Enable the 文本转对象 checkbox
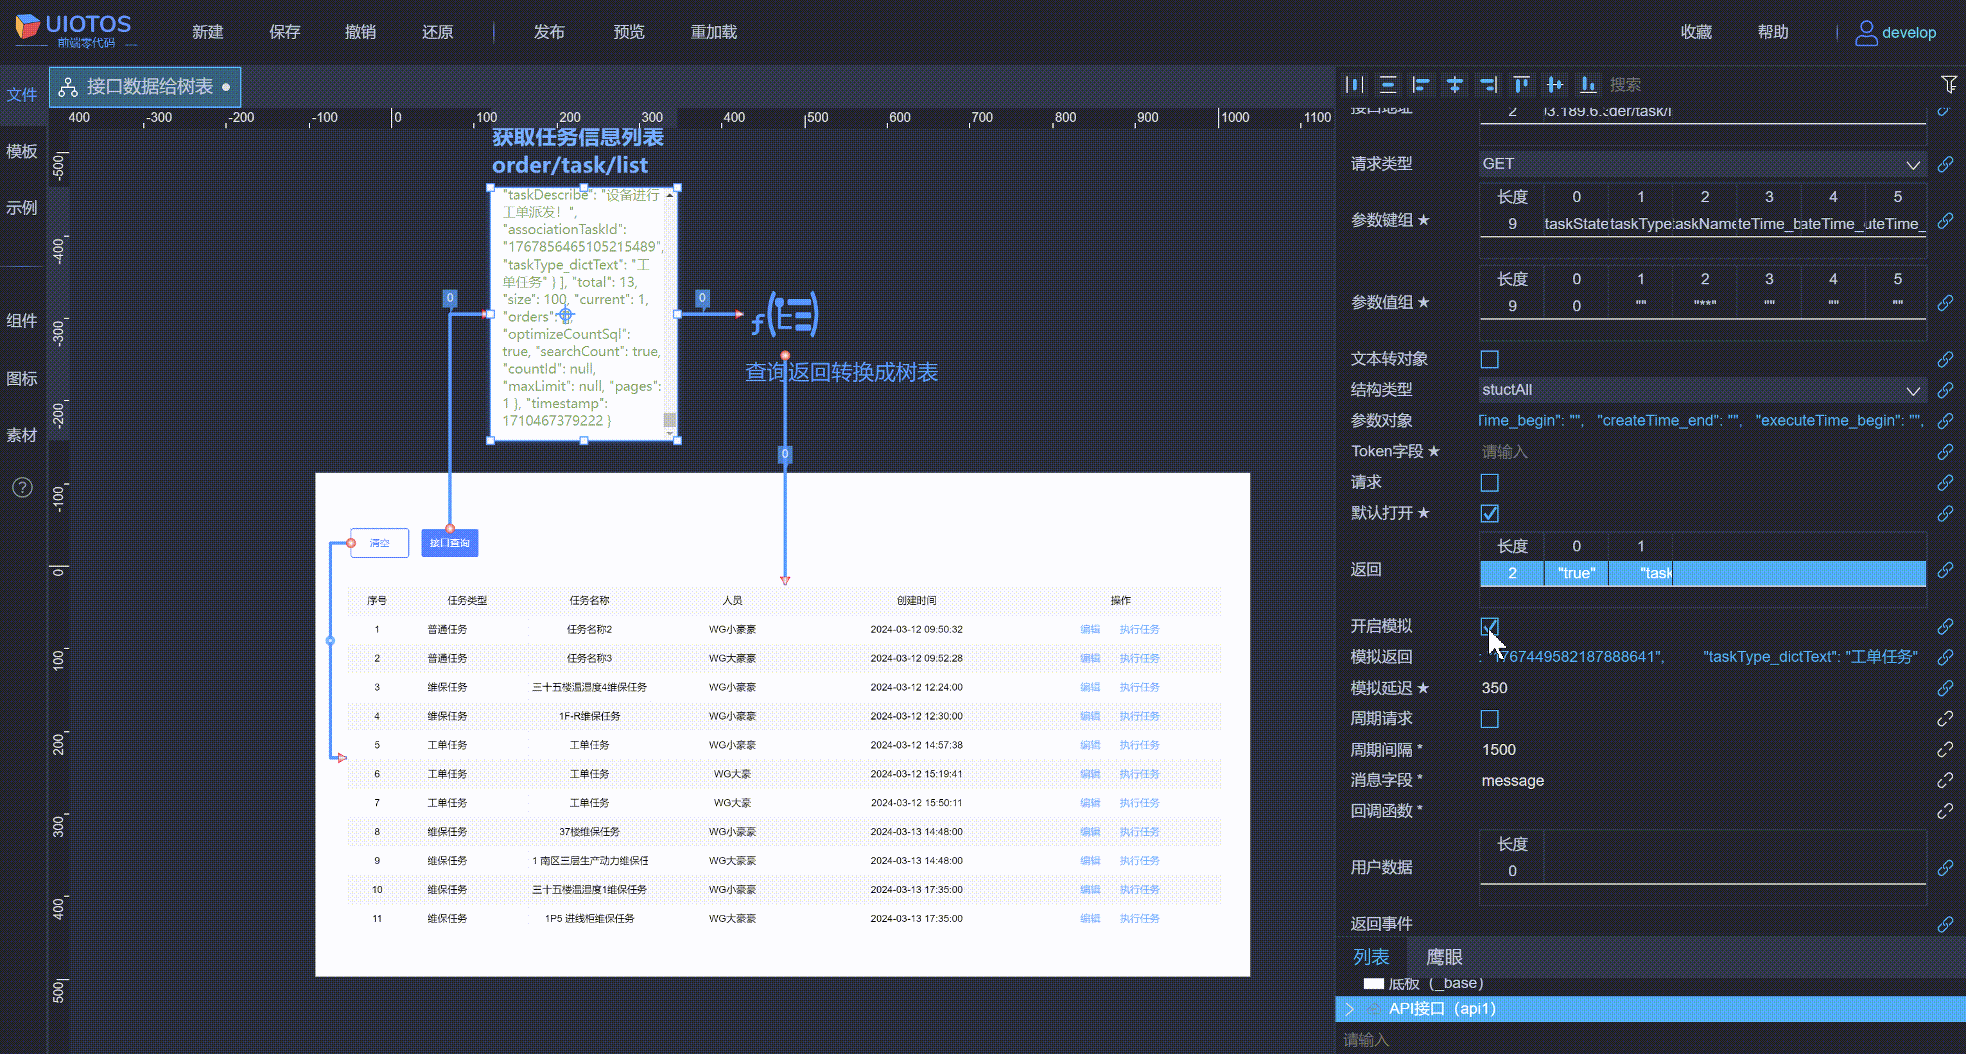 click(1490, 359)
